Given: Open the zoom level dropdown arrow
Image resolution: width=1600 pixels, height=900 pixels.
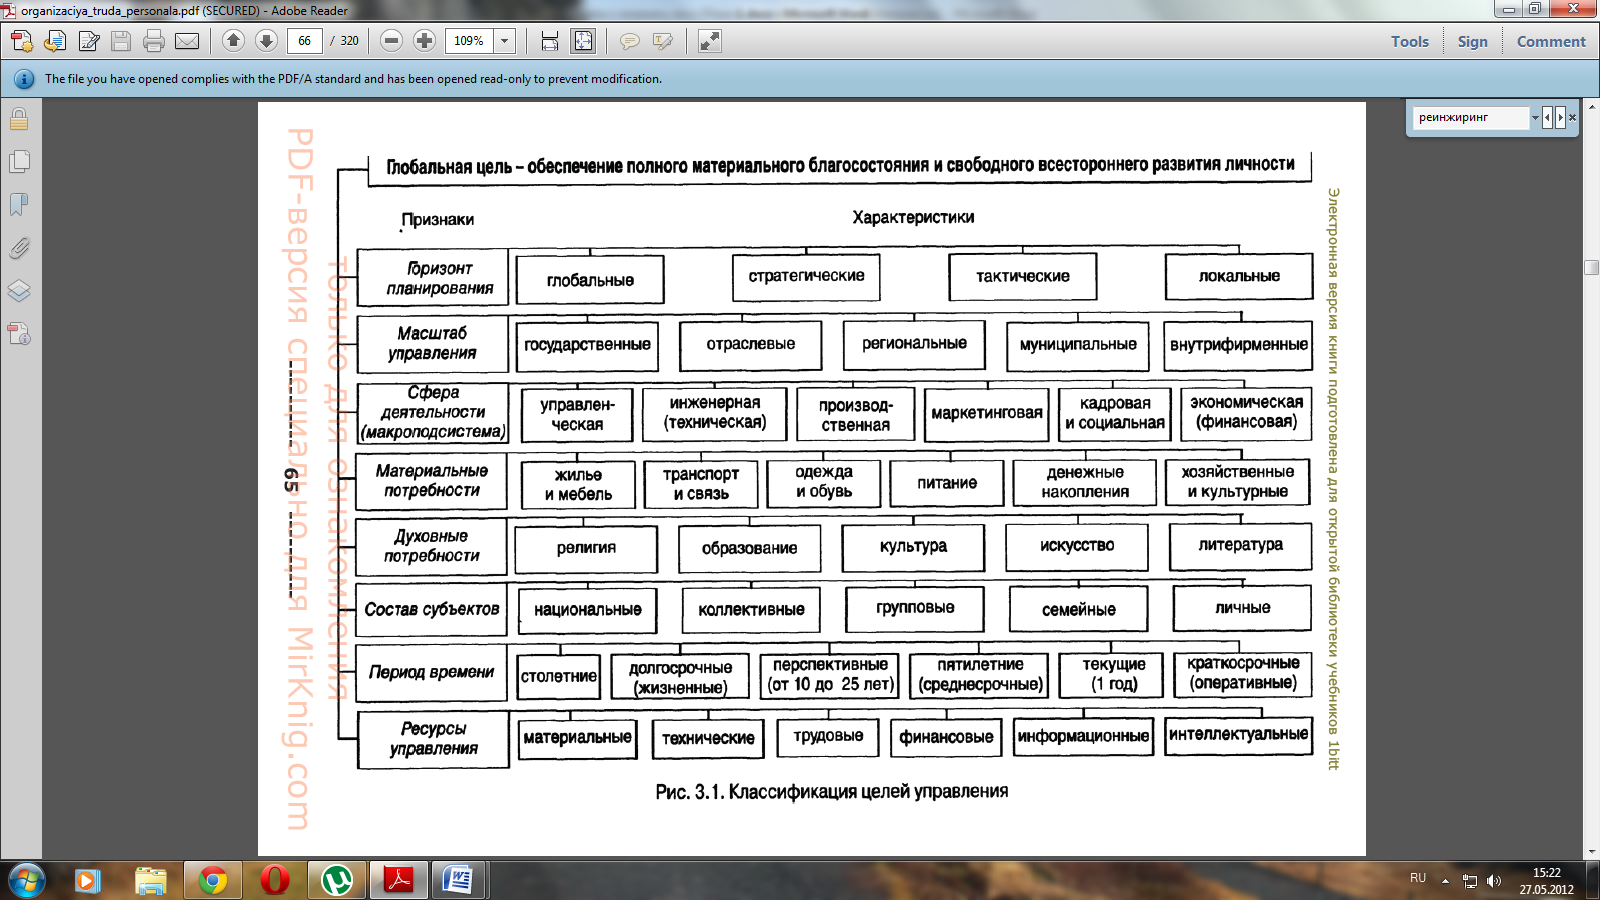Looking at the screenshot, I should [x=505, y=41].
